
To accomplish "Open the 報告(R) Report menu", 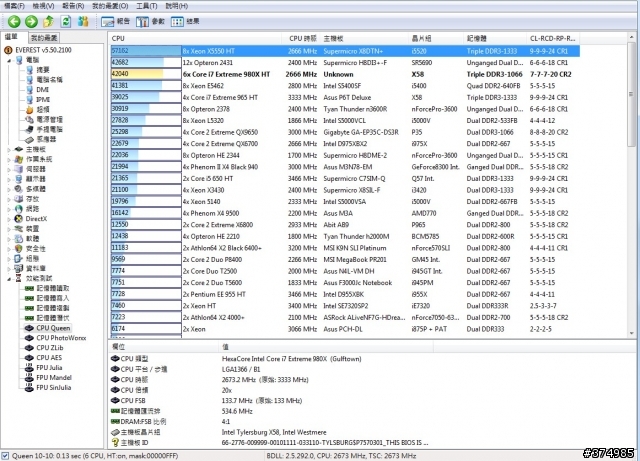I will point(73,6).
